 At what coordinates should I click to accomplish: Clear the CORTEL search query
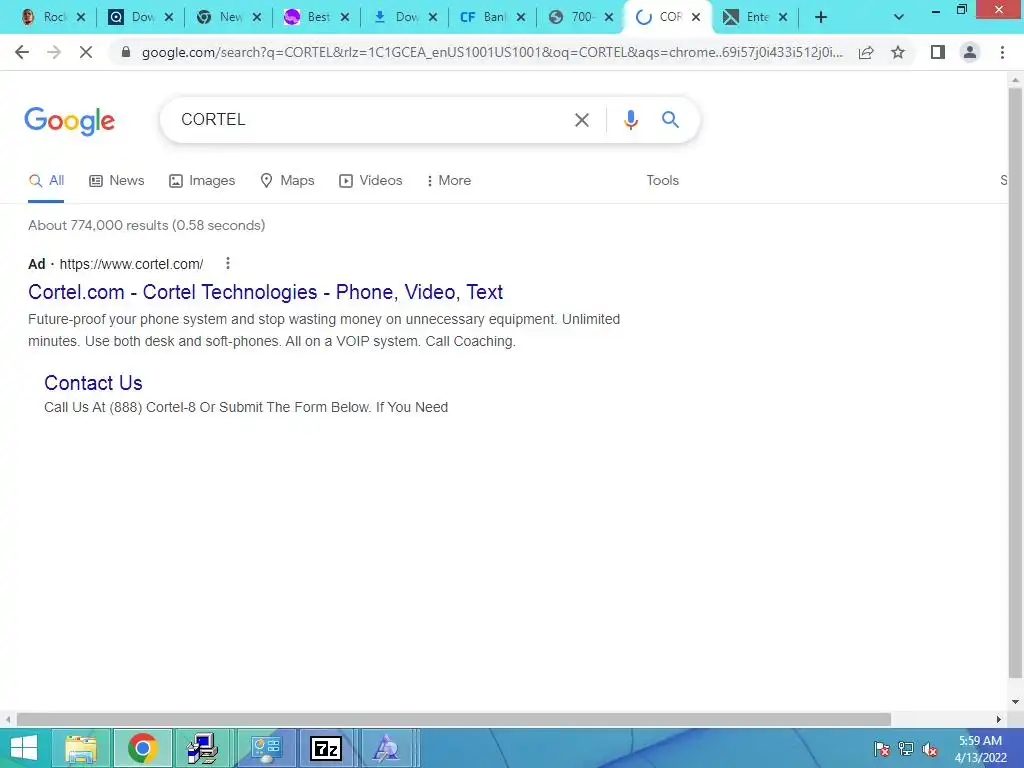coord(582,120)
